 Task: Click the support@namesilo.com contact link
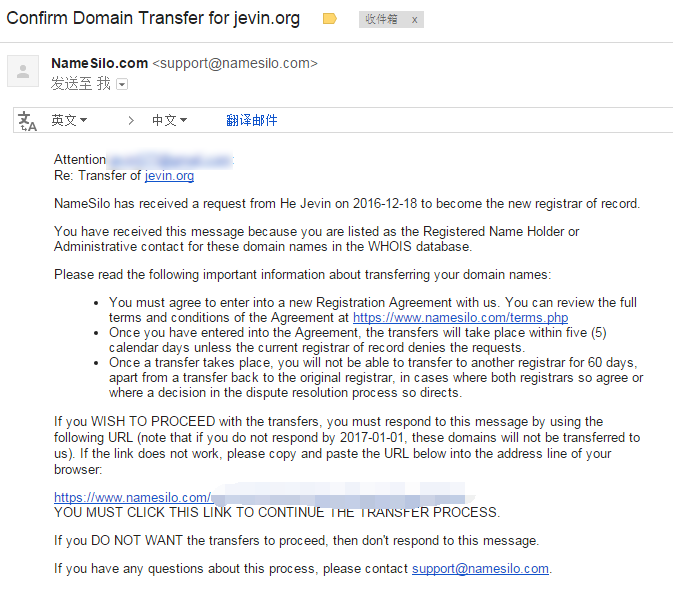(x=480, y=568)
